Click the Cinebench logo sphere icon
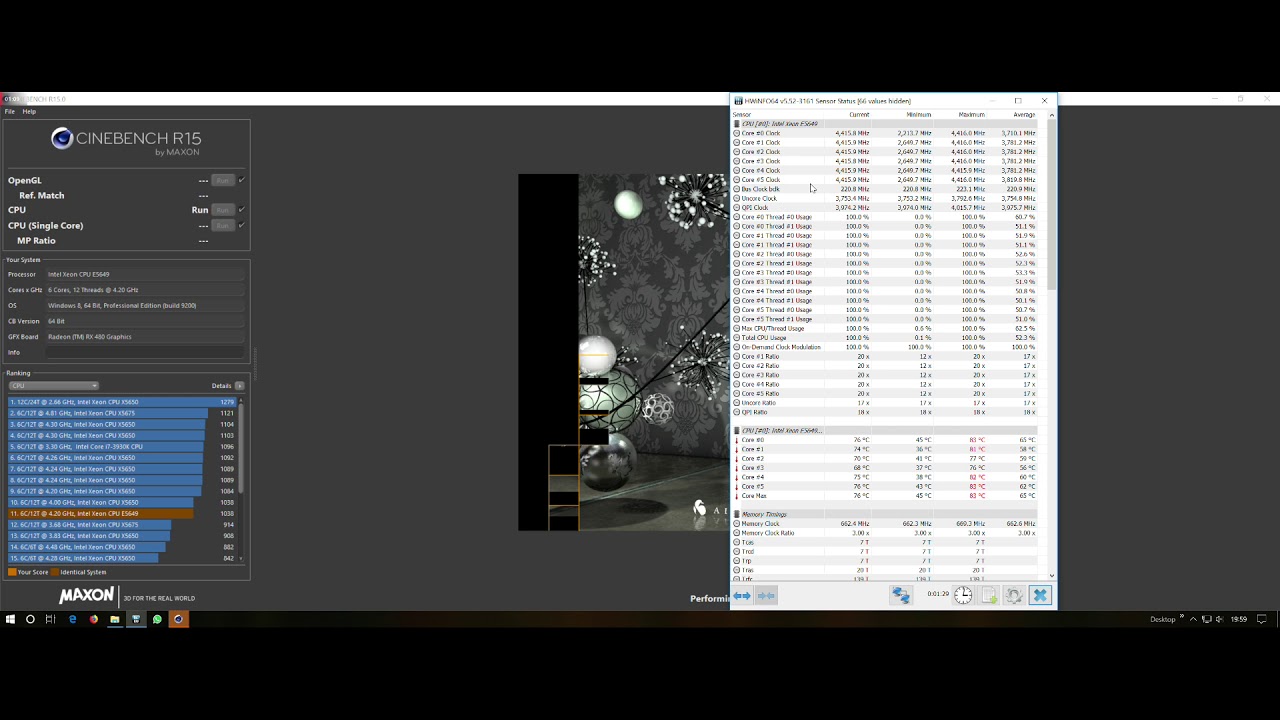1280x720 pixels. click(x=62, y=139)
